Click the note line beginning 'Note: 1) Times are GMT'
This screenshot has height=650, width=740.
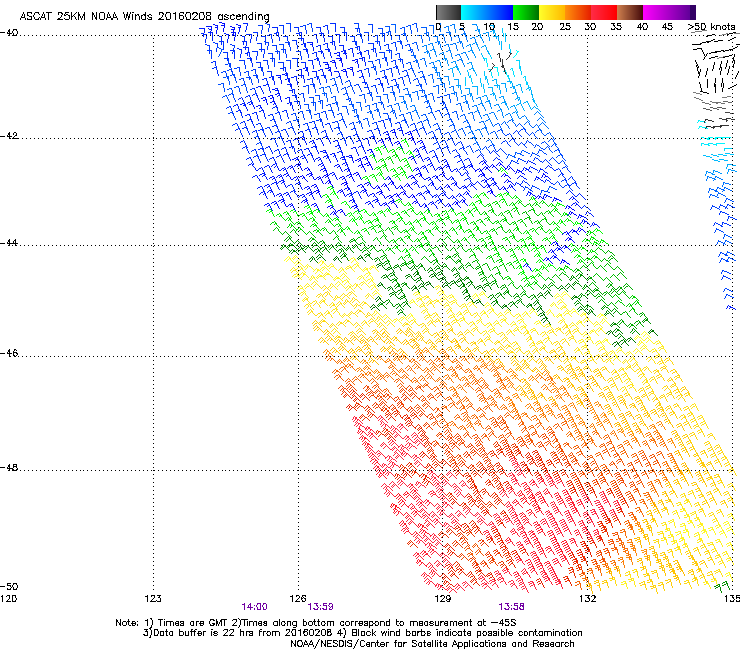pos(316,623)
